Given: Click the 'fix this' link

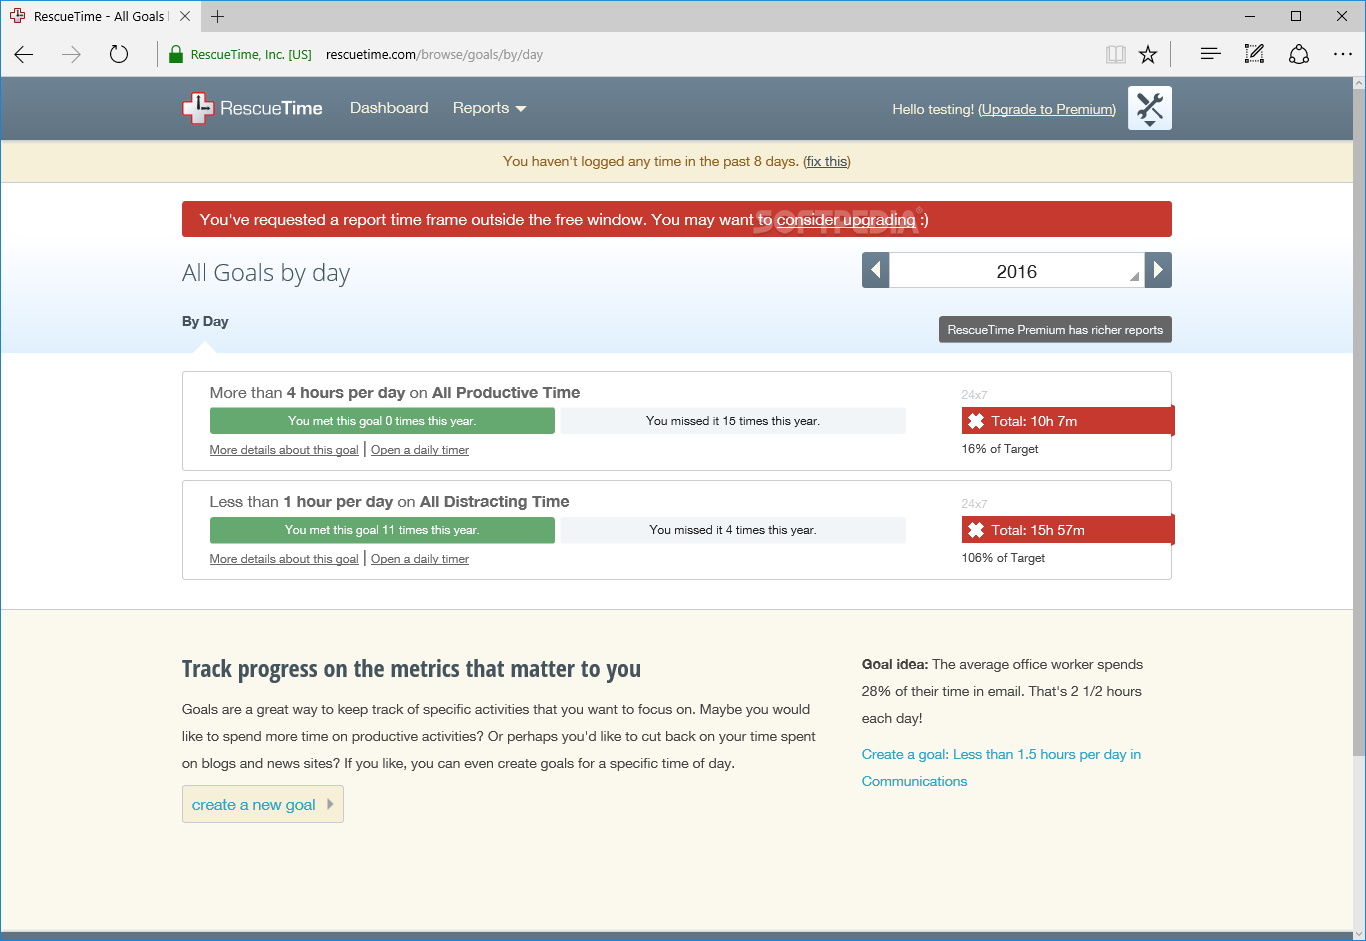Looking at the screenshot, I should pyautogui.click(x=827, y=161).
